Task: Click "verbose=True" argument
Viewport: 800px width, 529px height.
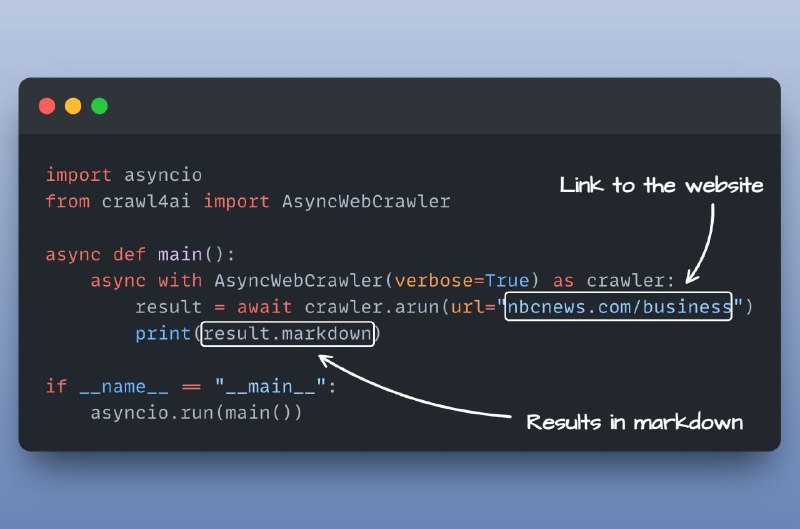Action: pos(462,281)
